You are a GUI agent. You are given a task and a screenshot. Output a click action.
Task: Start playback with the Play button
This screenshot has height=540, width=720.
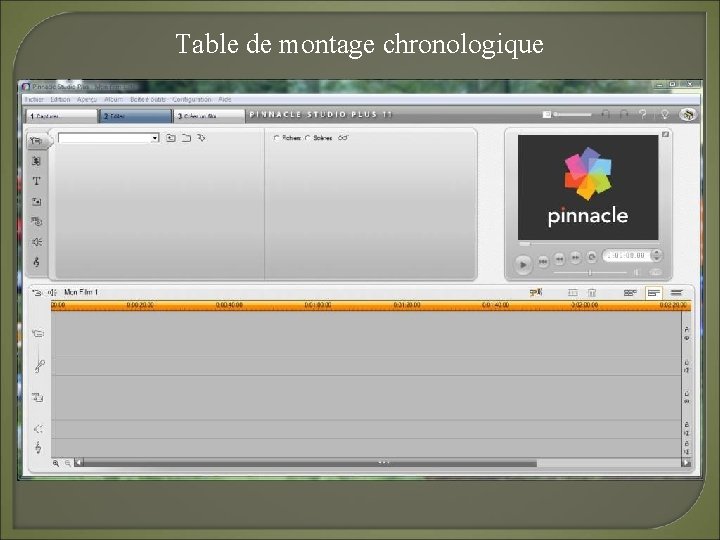point(523,264)
